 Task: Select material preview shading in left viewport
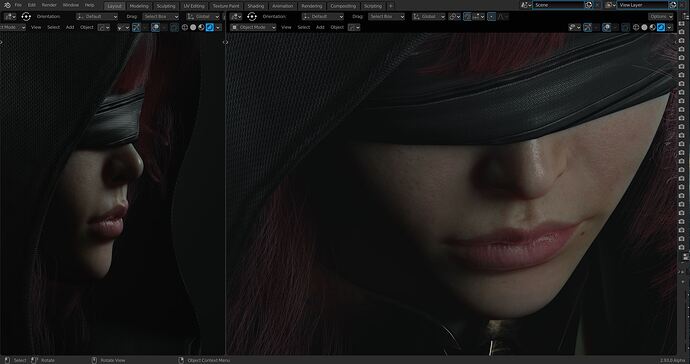201,27
